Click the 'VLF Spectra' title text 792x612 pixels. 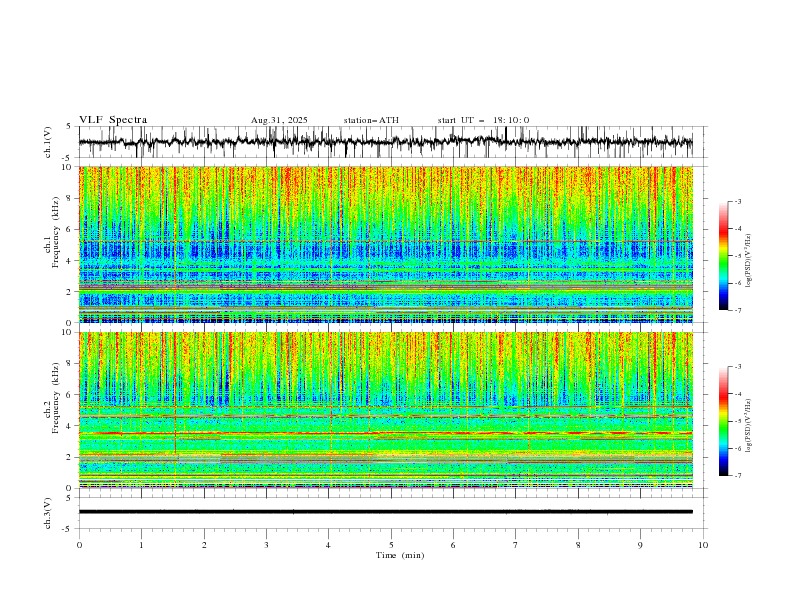click(x=113, y=120)
